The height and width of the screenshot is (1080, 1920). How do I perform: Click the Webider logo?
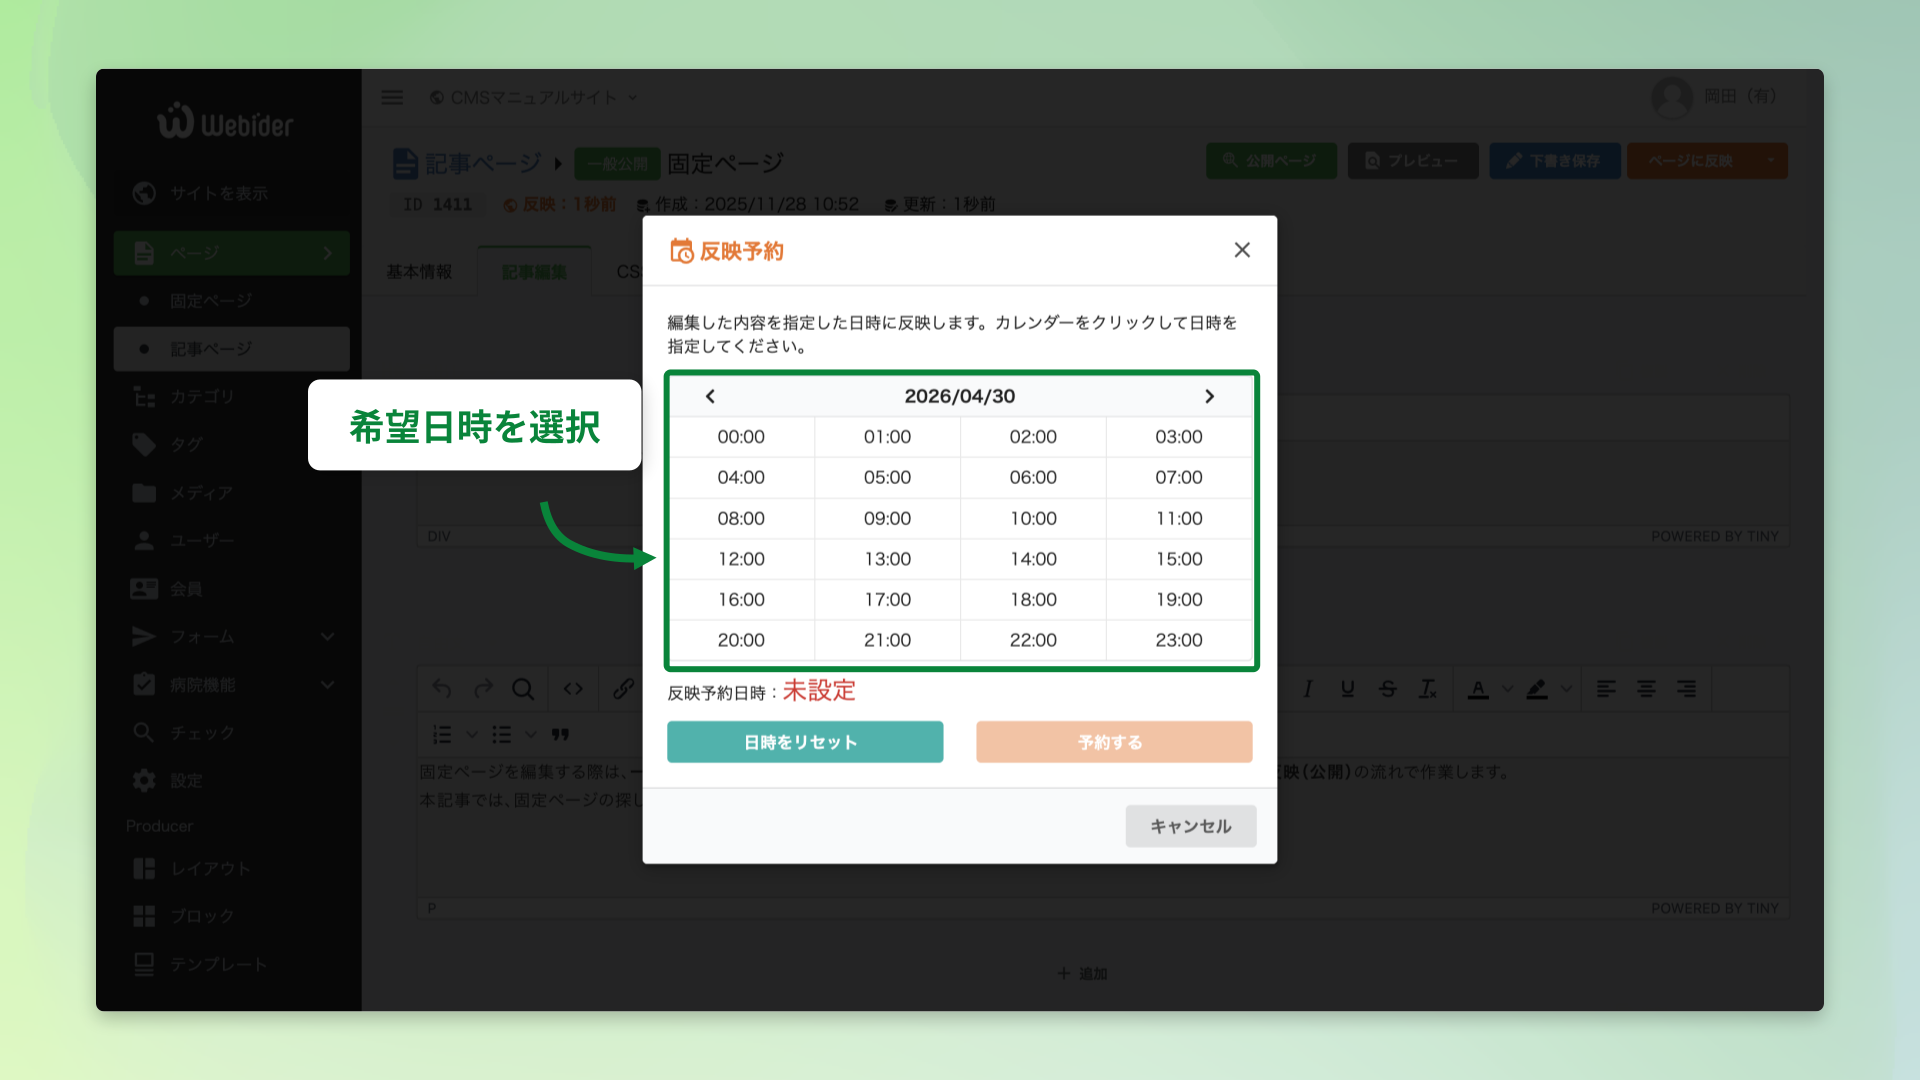click(x=225, y=121)
